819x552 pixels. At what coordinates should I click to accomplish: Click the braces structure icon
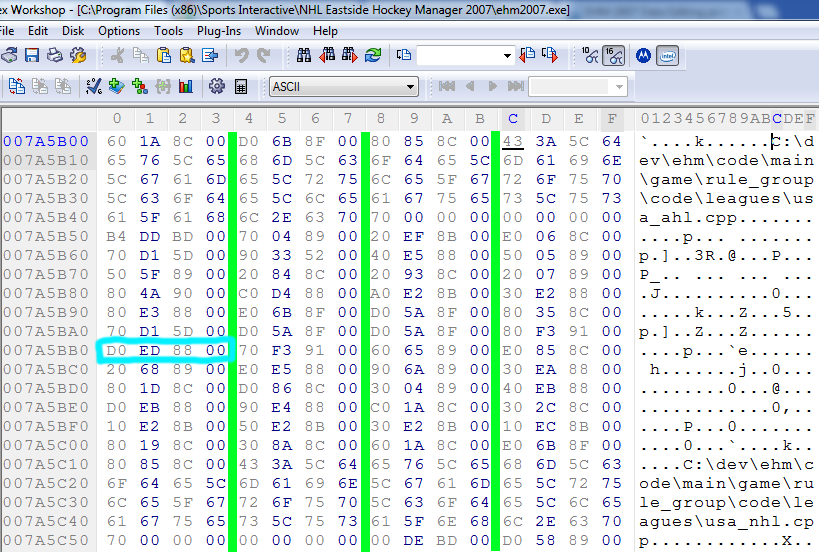pyautogui.click(x=162, y=86)
